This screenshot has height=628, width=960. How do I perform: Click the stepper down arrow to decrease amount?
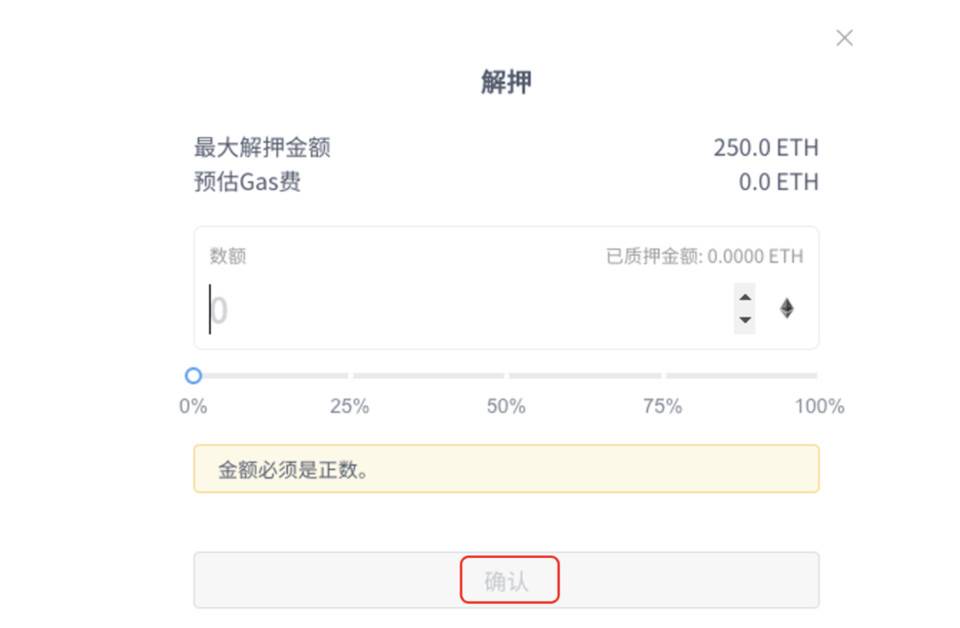744,320
